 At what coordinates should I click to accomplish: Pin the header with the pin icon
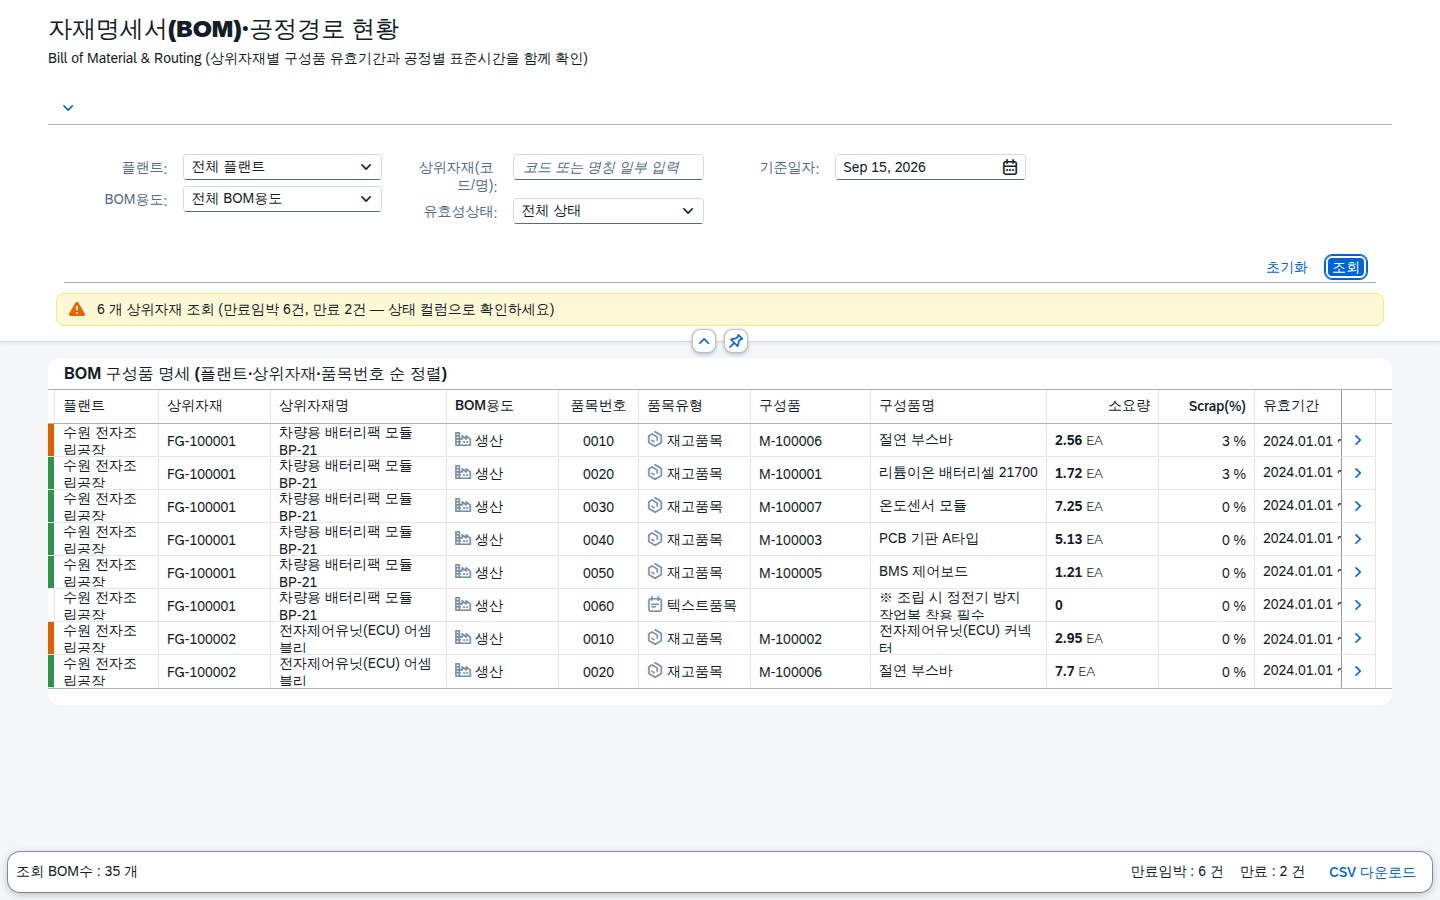click(x=736, y=341)
